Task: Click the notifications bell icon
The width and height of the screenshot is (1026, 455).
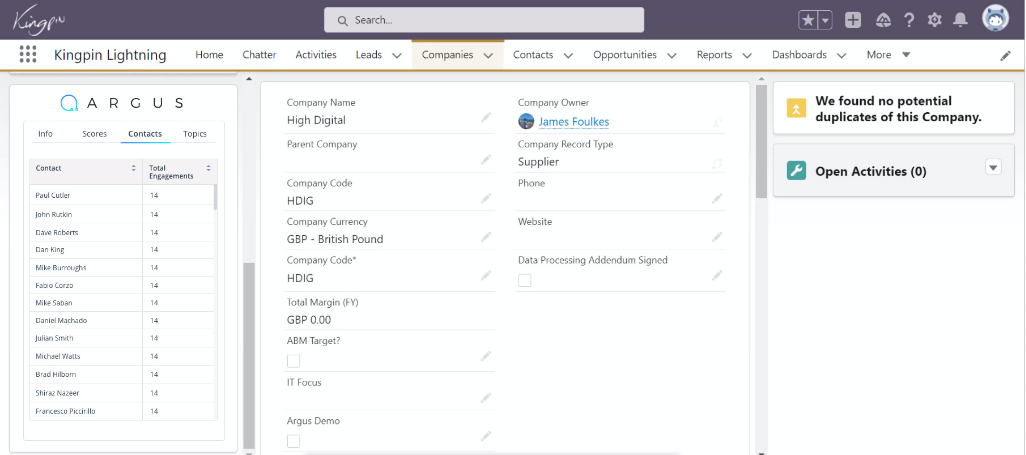Action: (x=960, y=20)
